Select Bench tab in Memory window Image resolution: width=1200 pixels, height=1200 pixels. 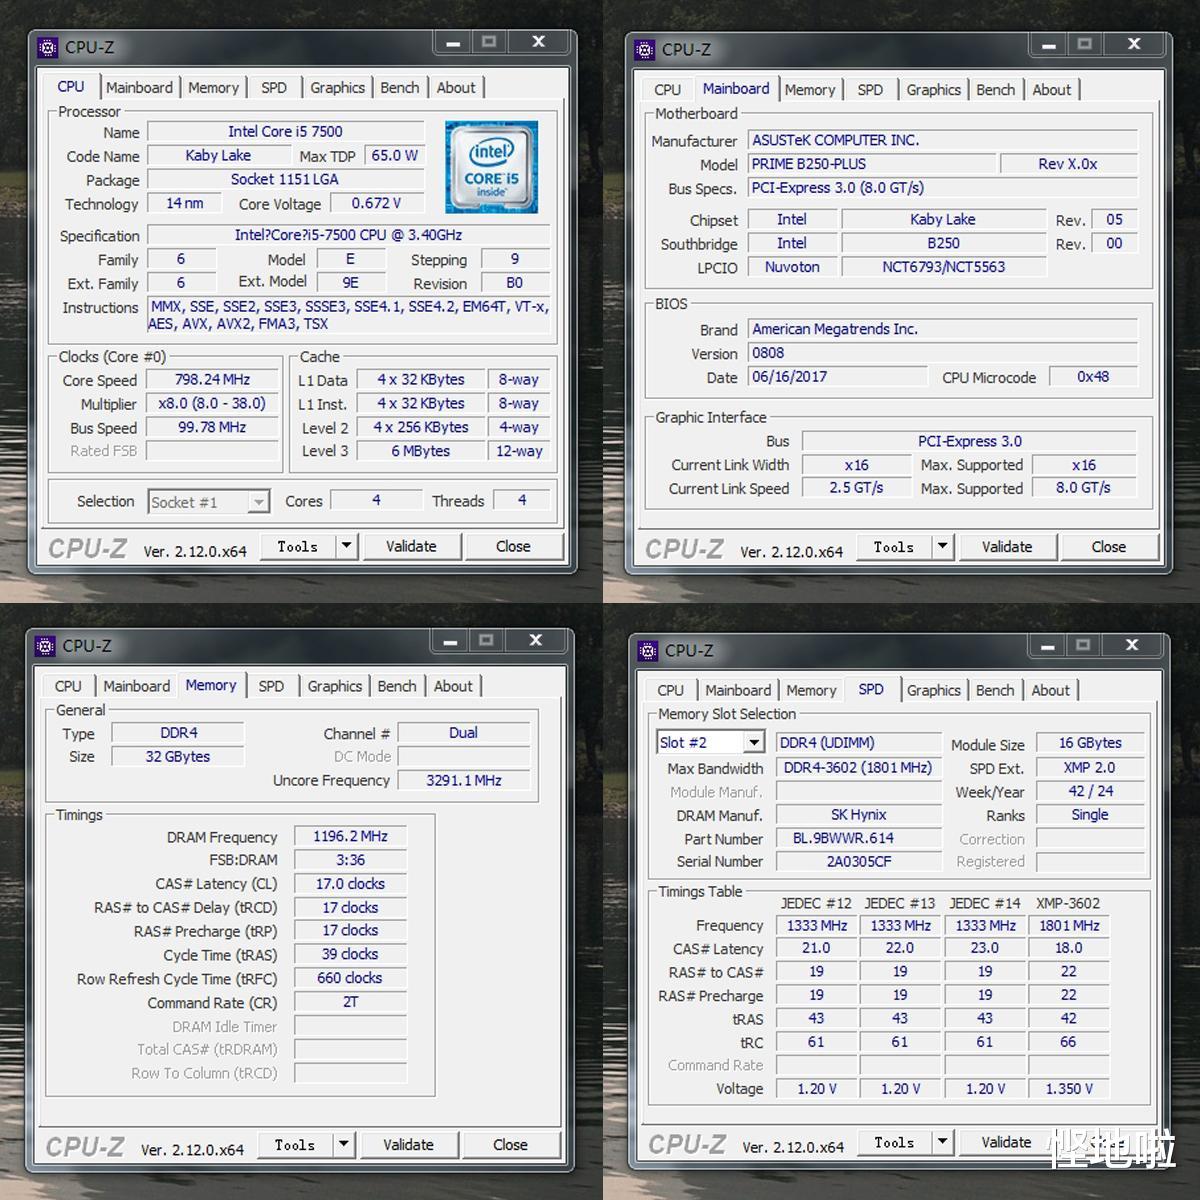point(397,686)
